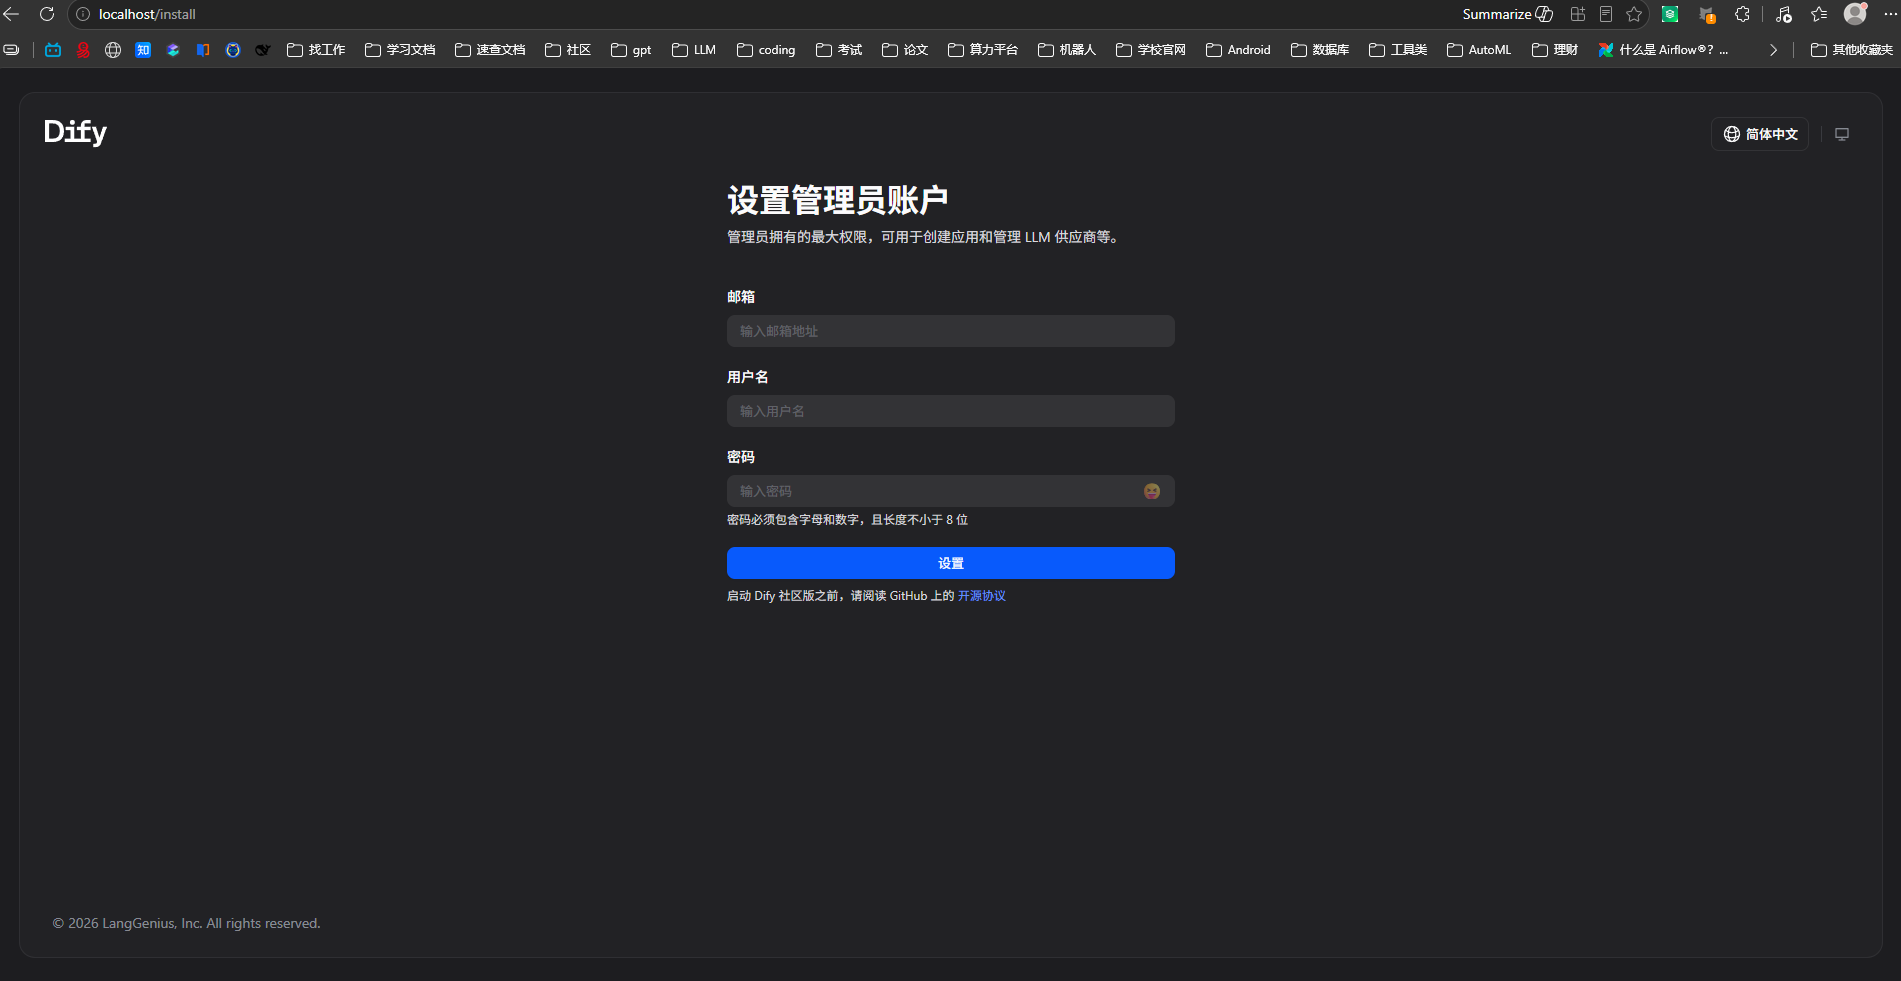Show more bookmarks with the overflow chevron

click(x=1773, y=50)
